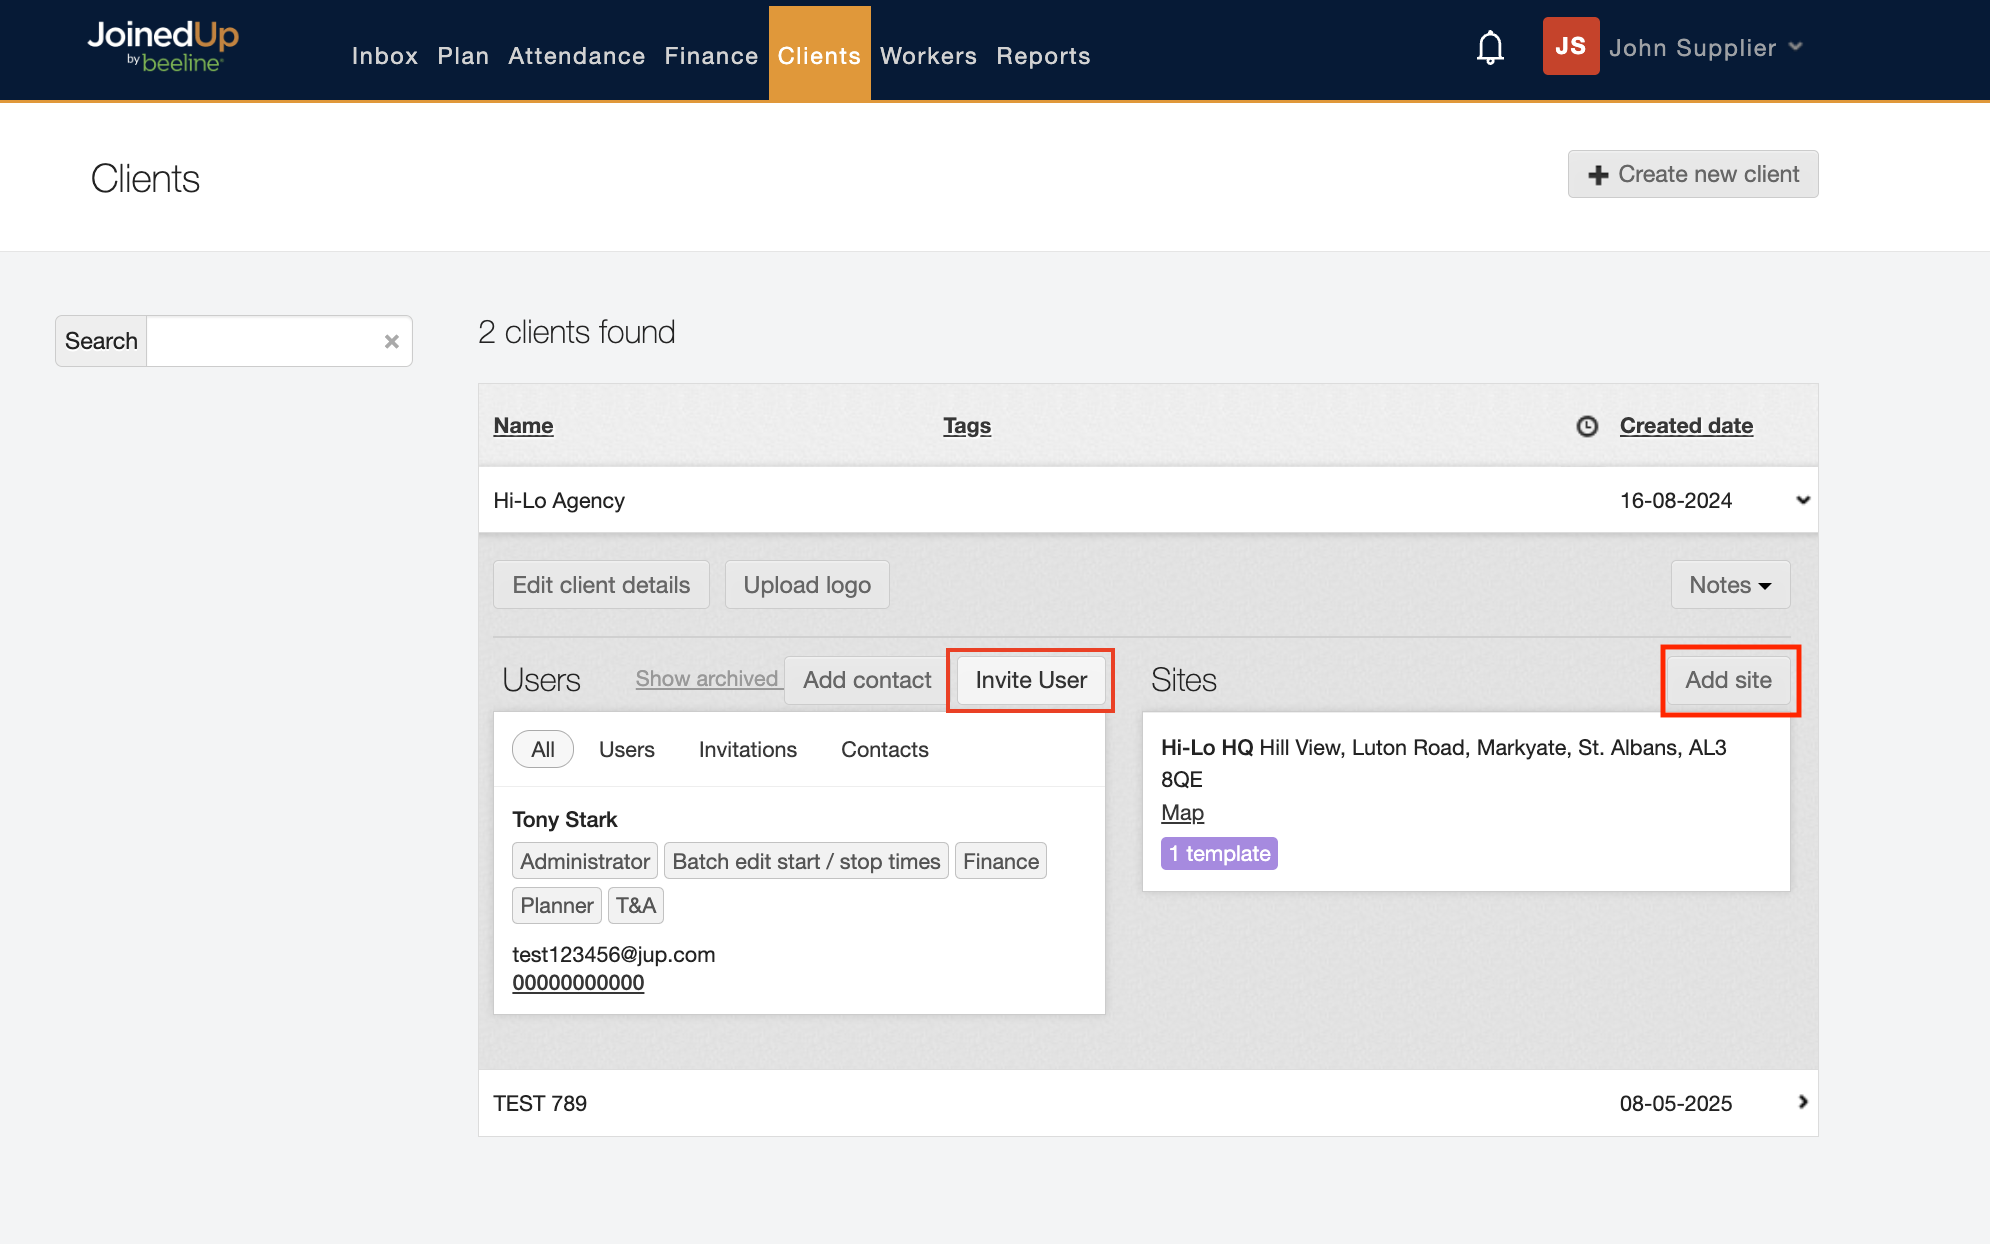Click the JS avatar icon
This screenshot has width=1990, height=1244.
coord(1570,46)
